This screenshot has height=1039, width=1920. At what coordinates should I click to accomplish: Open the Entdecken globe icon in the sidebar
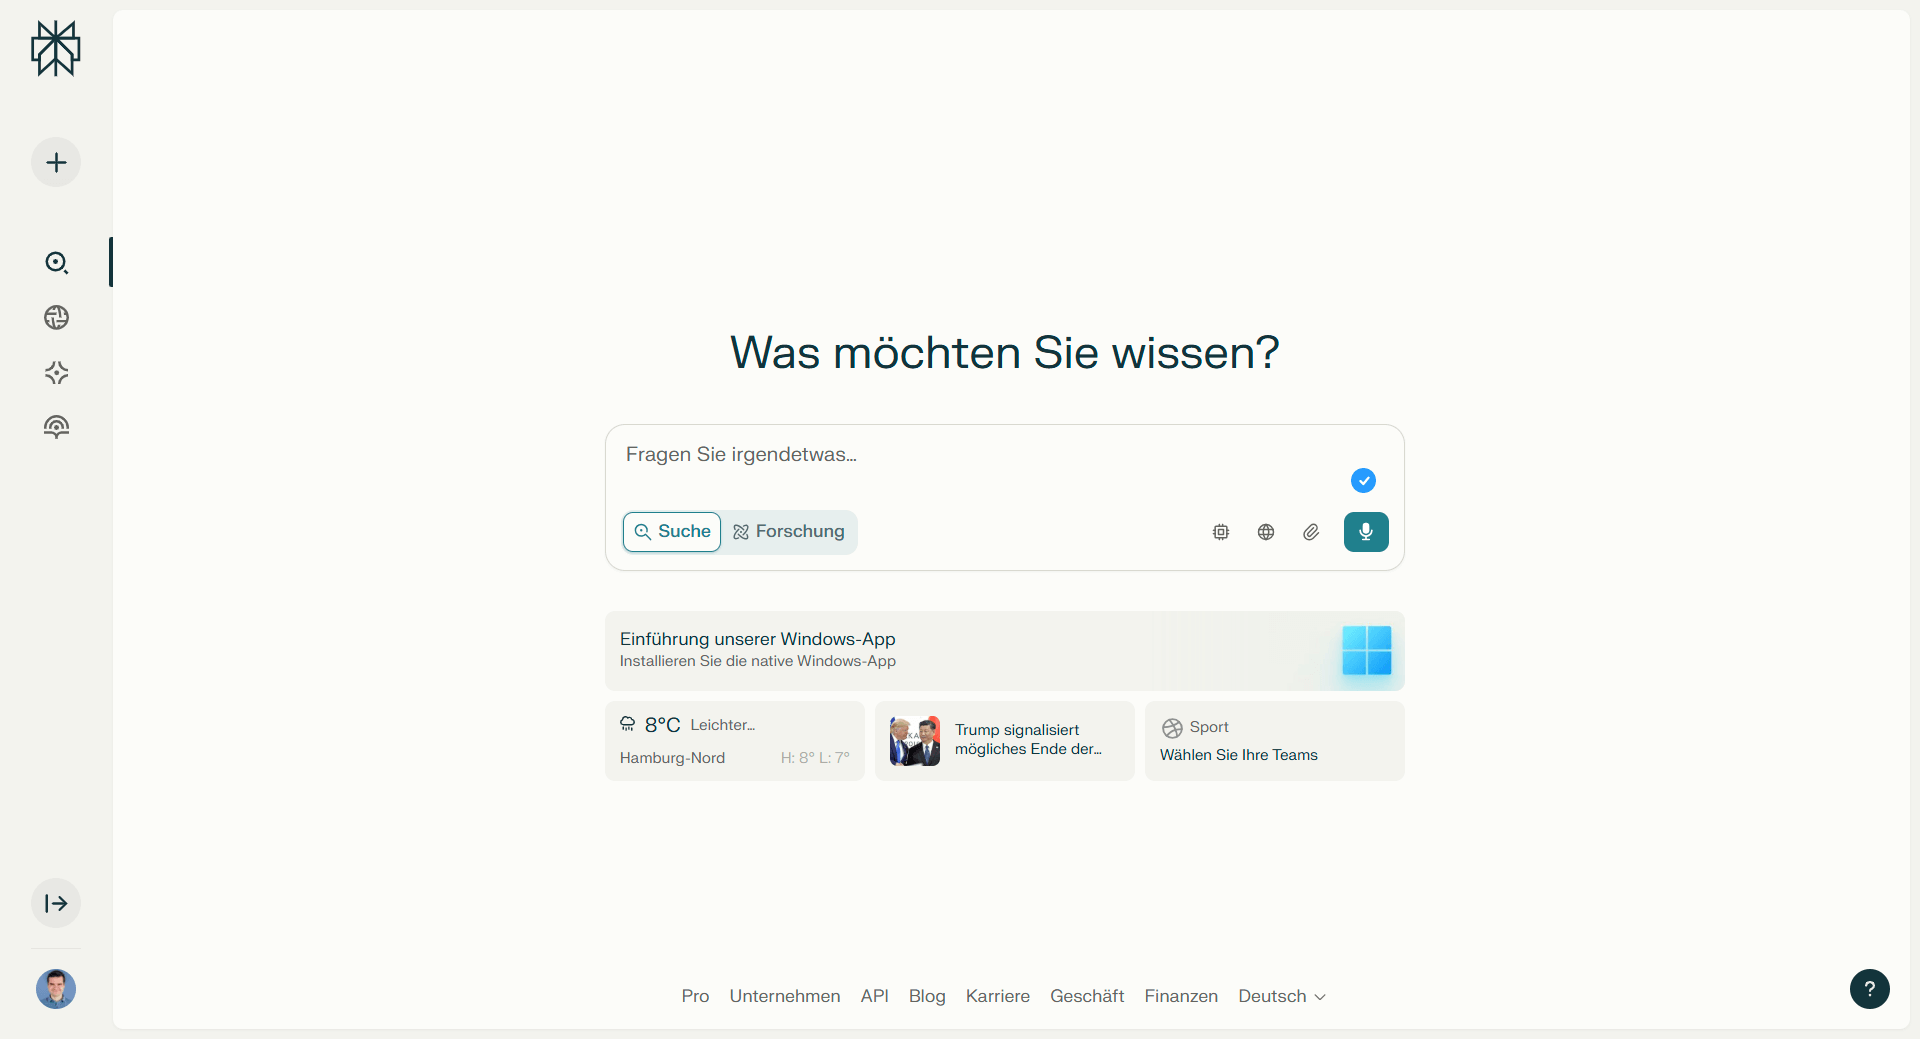click(56, 317)
